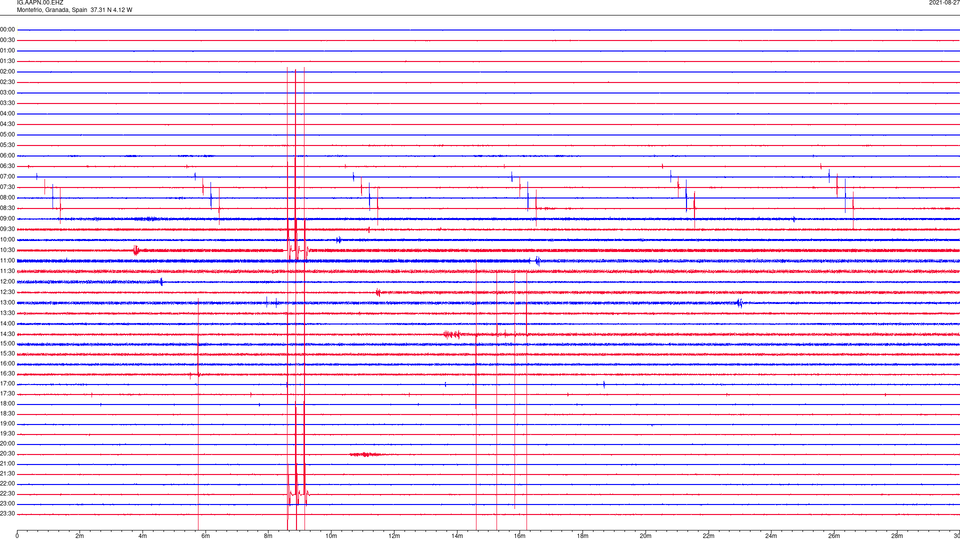Choose the 14:00 time label
Image resolution: width=960 pixels, height=540 pixels.
(x=8, y=323)
